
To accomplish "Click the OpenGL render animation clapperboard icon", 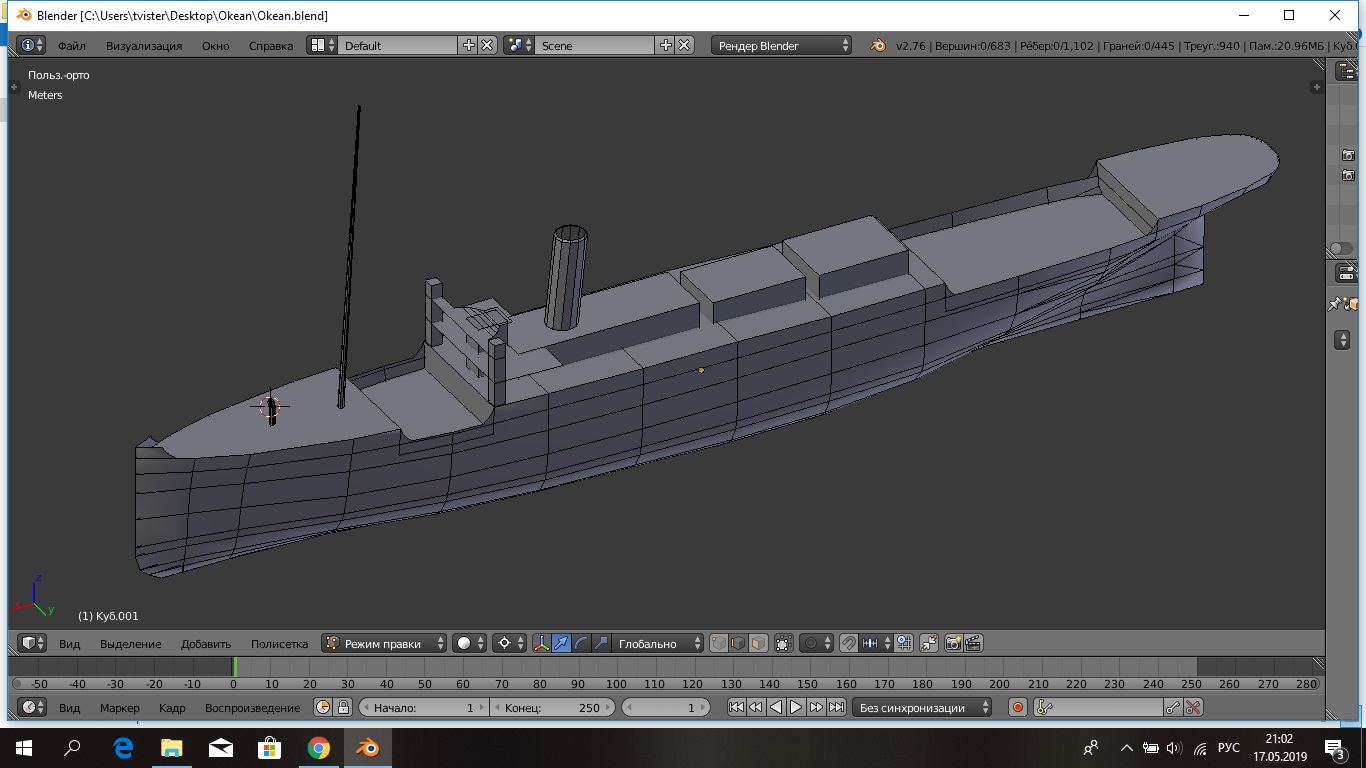I will (x=972, y=644).
